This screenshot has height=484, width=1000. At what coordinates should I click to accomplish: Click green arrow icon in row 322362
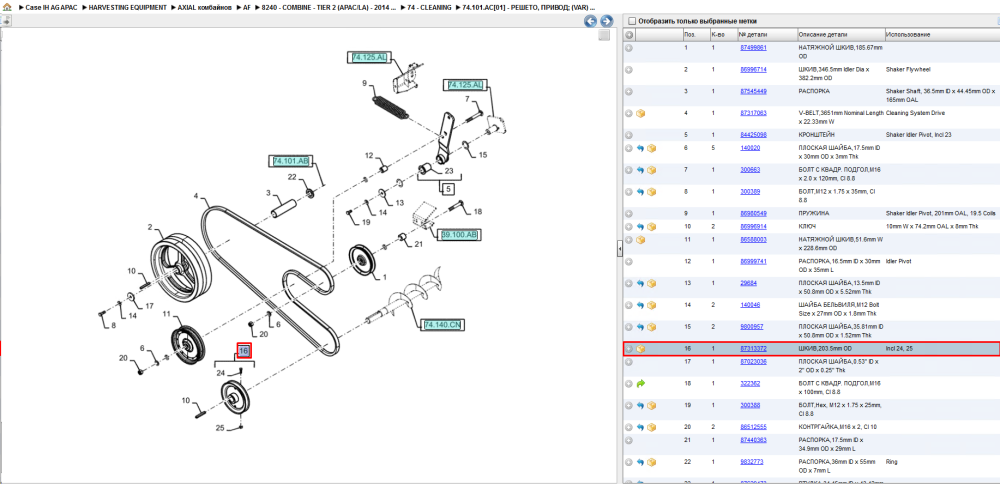[x=641, y=383]
